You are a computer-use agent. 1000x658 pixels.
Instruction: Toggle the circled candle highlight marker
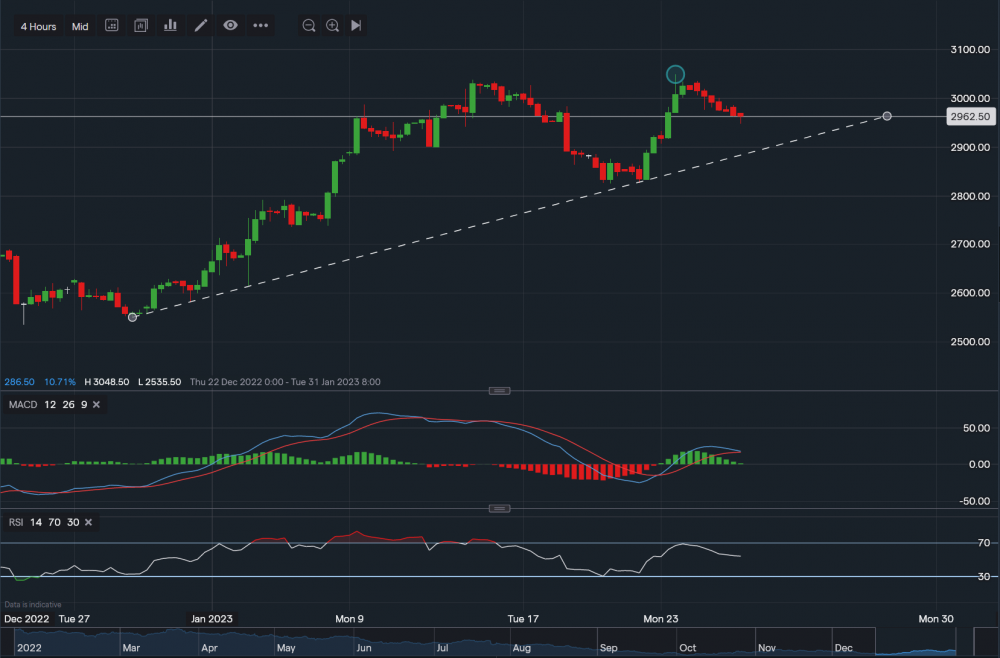pyautogui.click(x=675, y=73)
